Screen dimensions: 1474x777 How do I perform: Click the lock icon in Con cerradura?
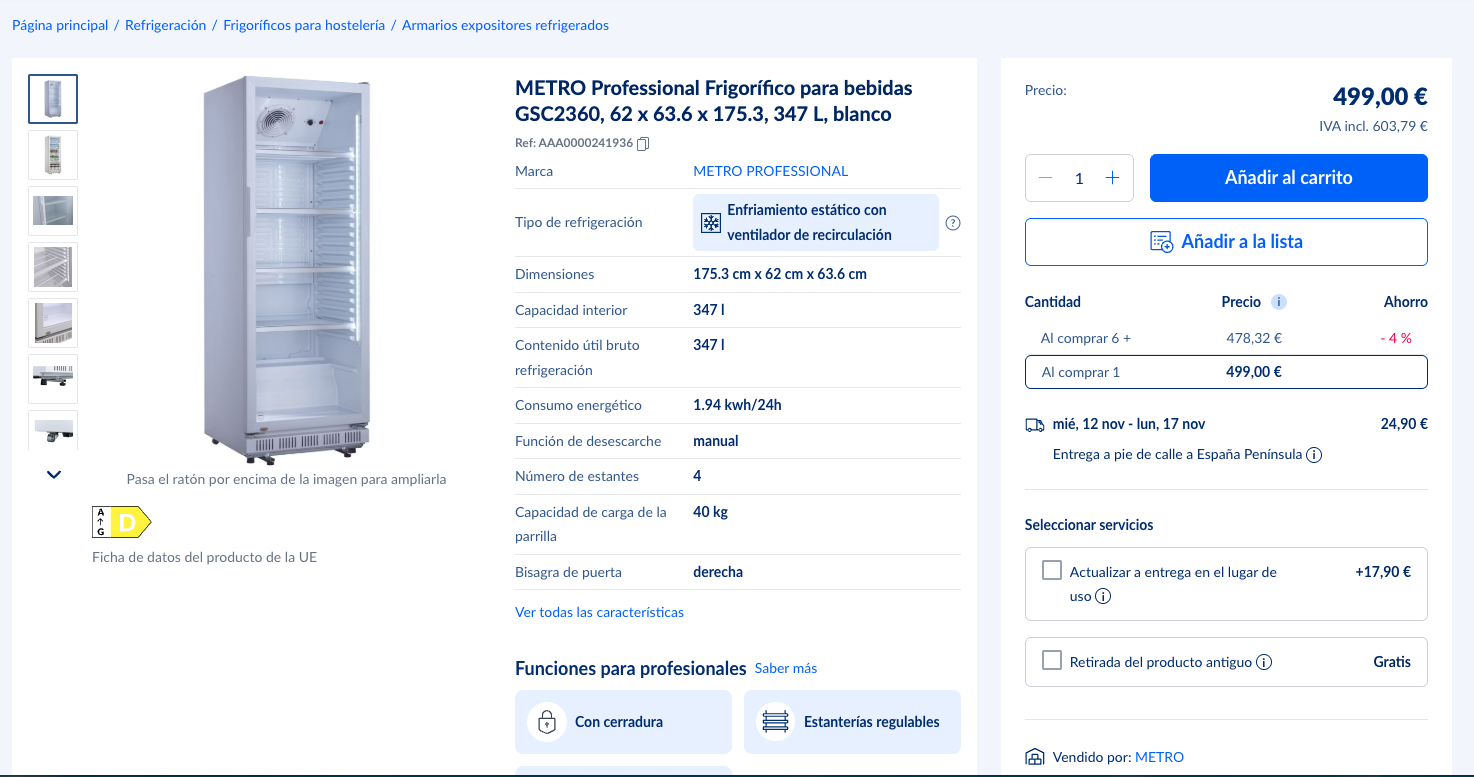[x=546, y=722]
